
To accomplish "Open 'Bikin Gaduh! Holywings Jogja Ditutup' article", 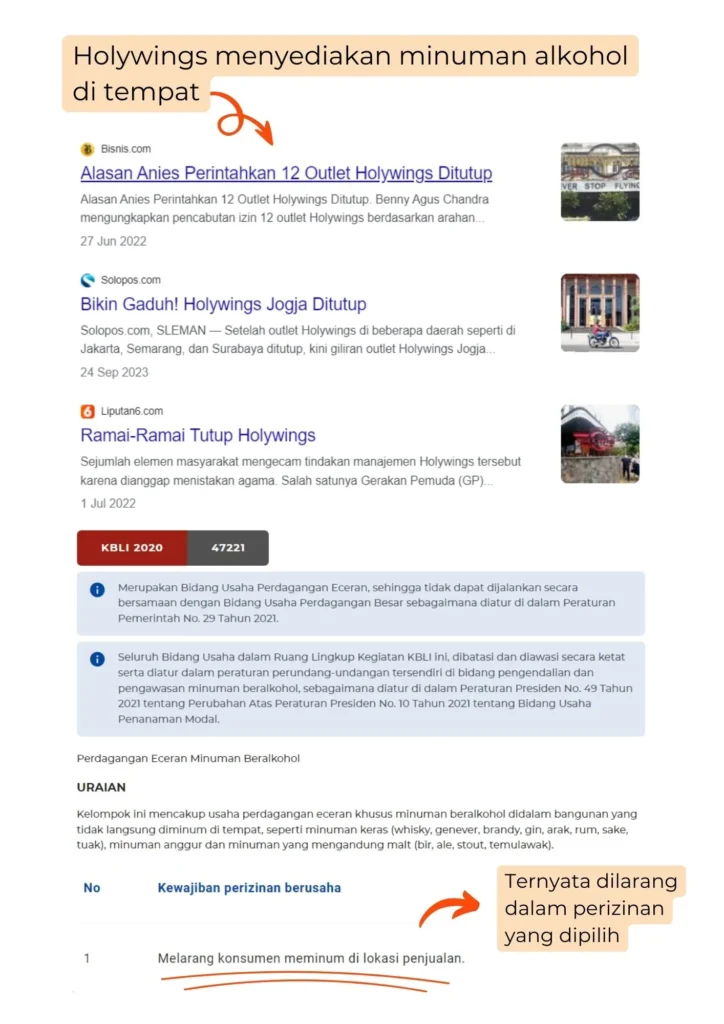I will tap(223, 304).
